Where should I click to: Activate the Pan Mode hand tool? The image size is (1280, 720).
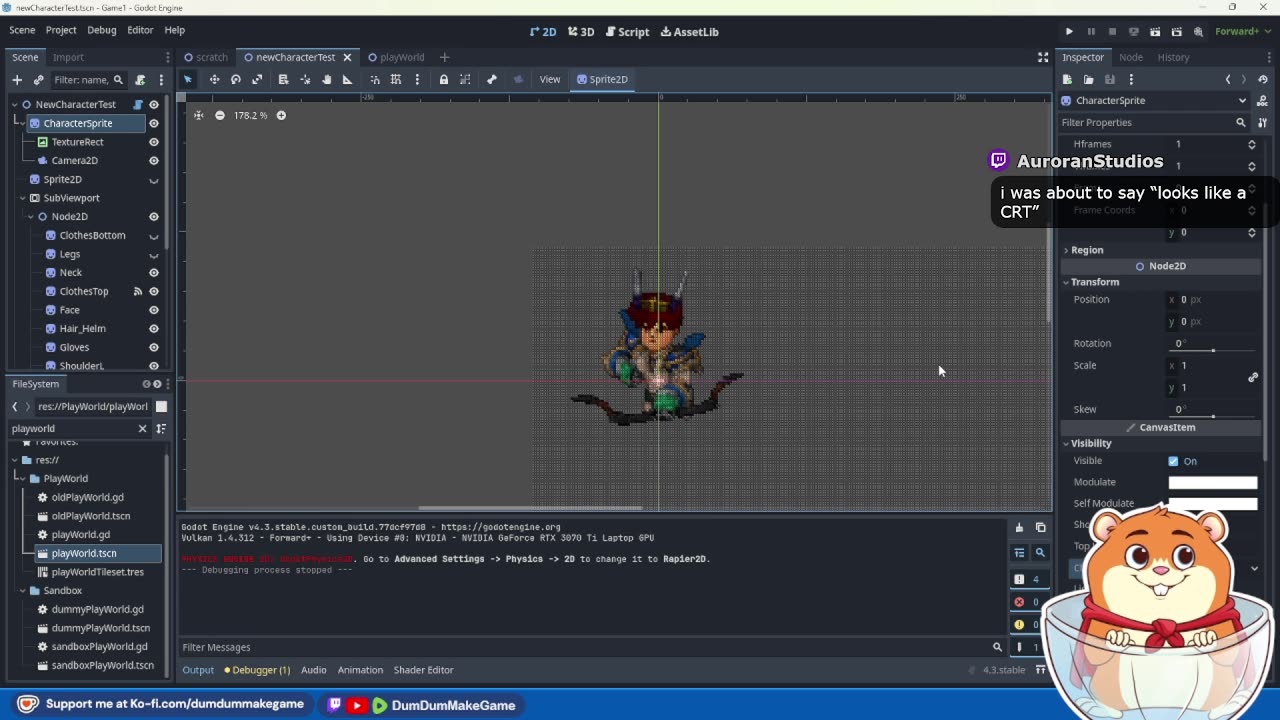pyautogui.click(x=326, y=79)
